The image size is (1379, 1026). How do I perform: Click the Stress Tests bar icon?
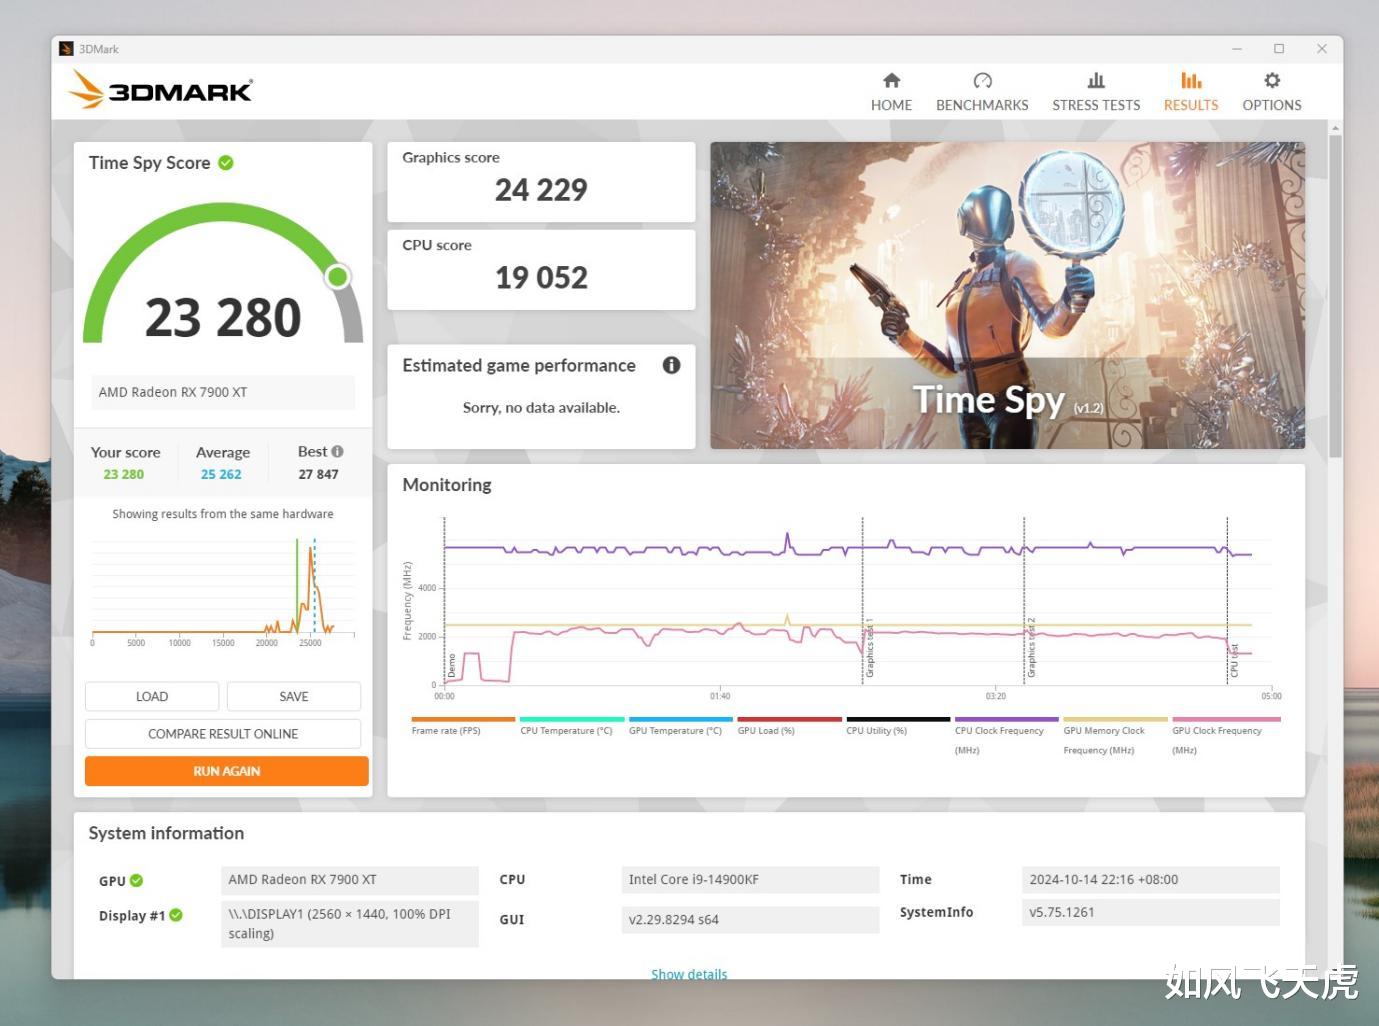[1096, 80]
